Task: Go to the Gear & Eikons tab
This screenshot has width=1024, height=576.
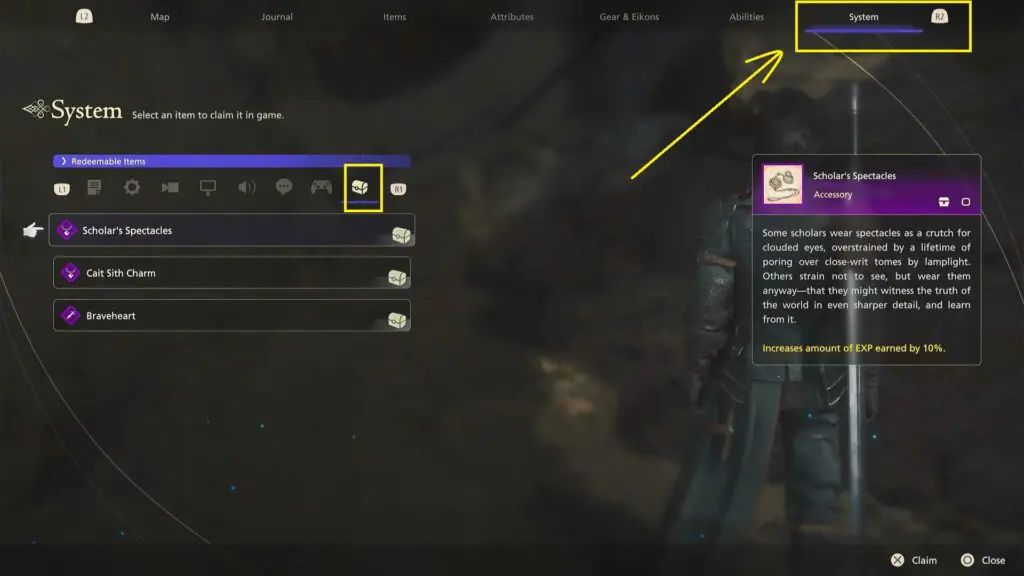Action: tap(629, 17)
